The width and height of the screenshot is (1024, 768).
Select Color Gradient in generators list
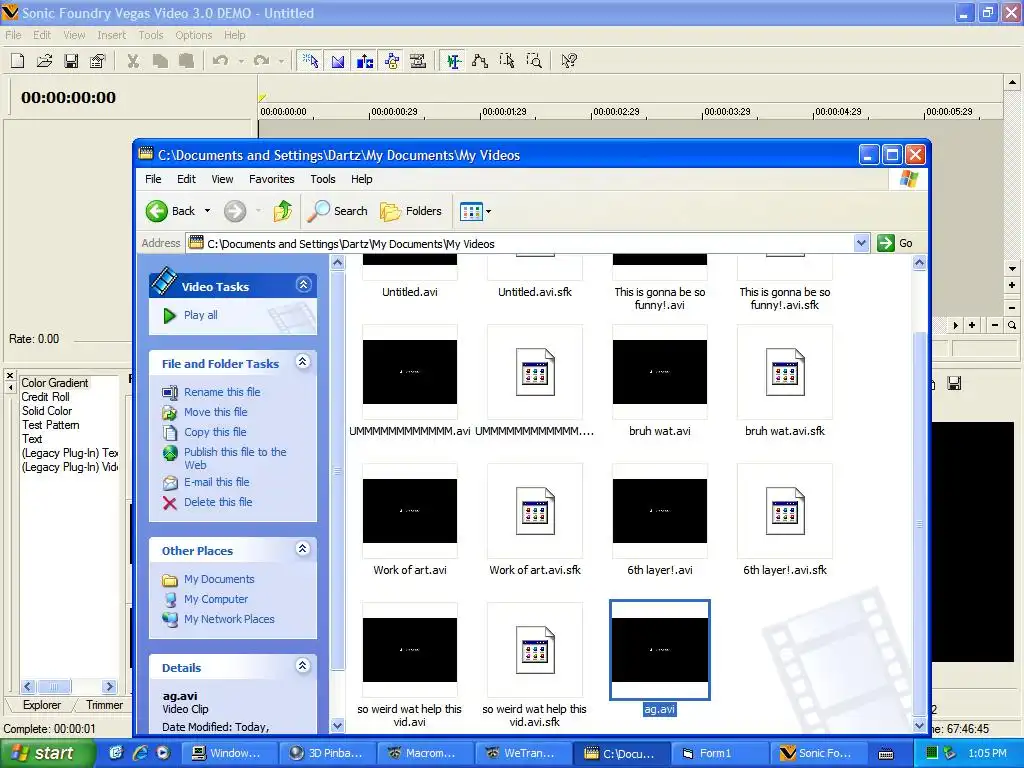click(54, 383)
